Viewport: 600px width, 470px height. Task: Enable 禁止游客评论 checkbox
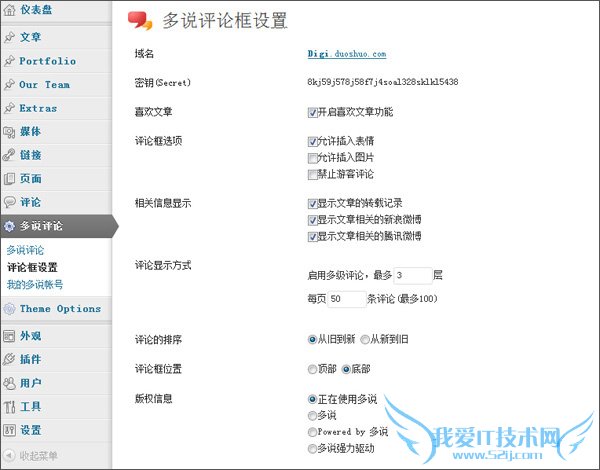point(312,175)
